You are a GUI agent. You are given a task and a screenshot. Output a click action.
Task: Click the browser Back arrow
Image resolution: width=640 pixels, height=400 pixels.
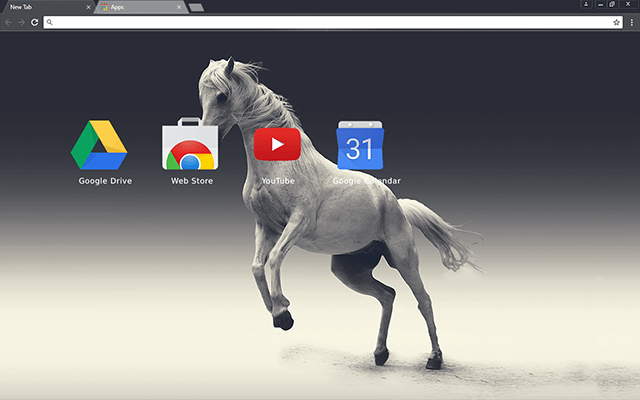click(9, 22)
